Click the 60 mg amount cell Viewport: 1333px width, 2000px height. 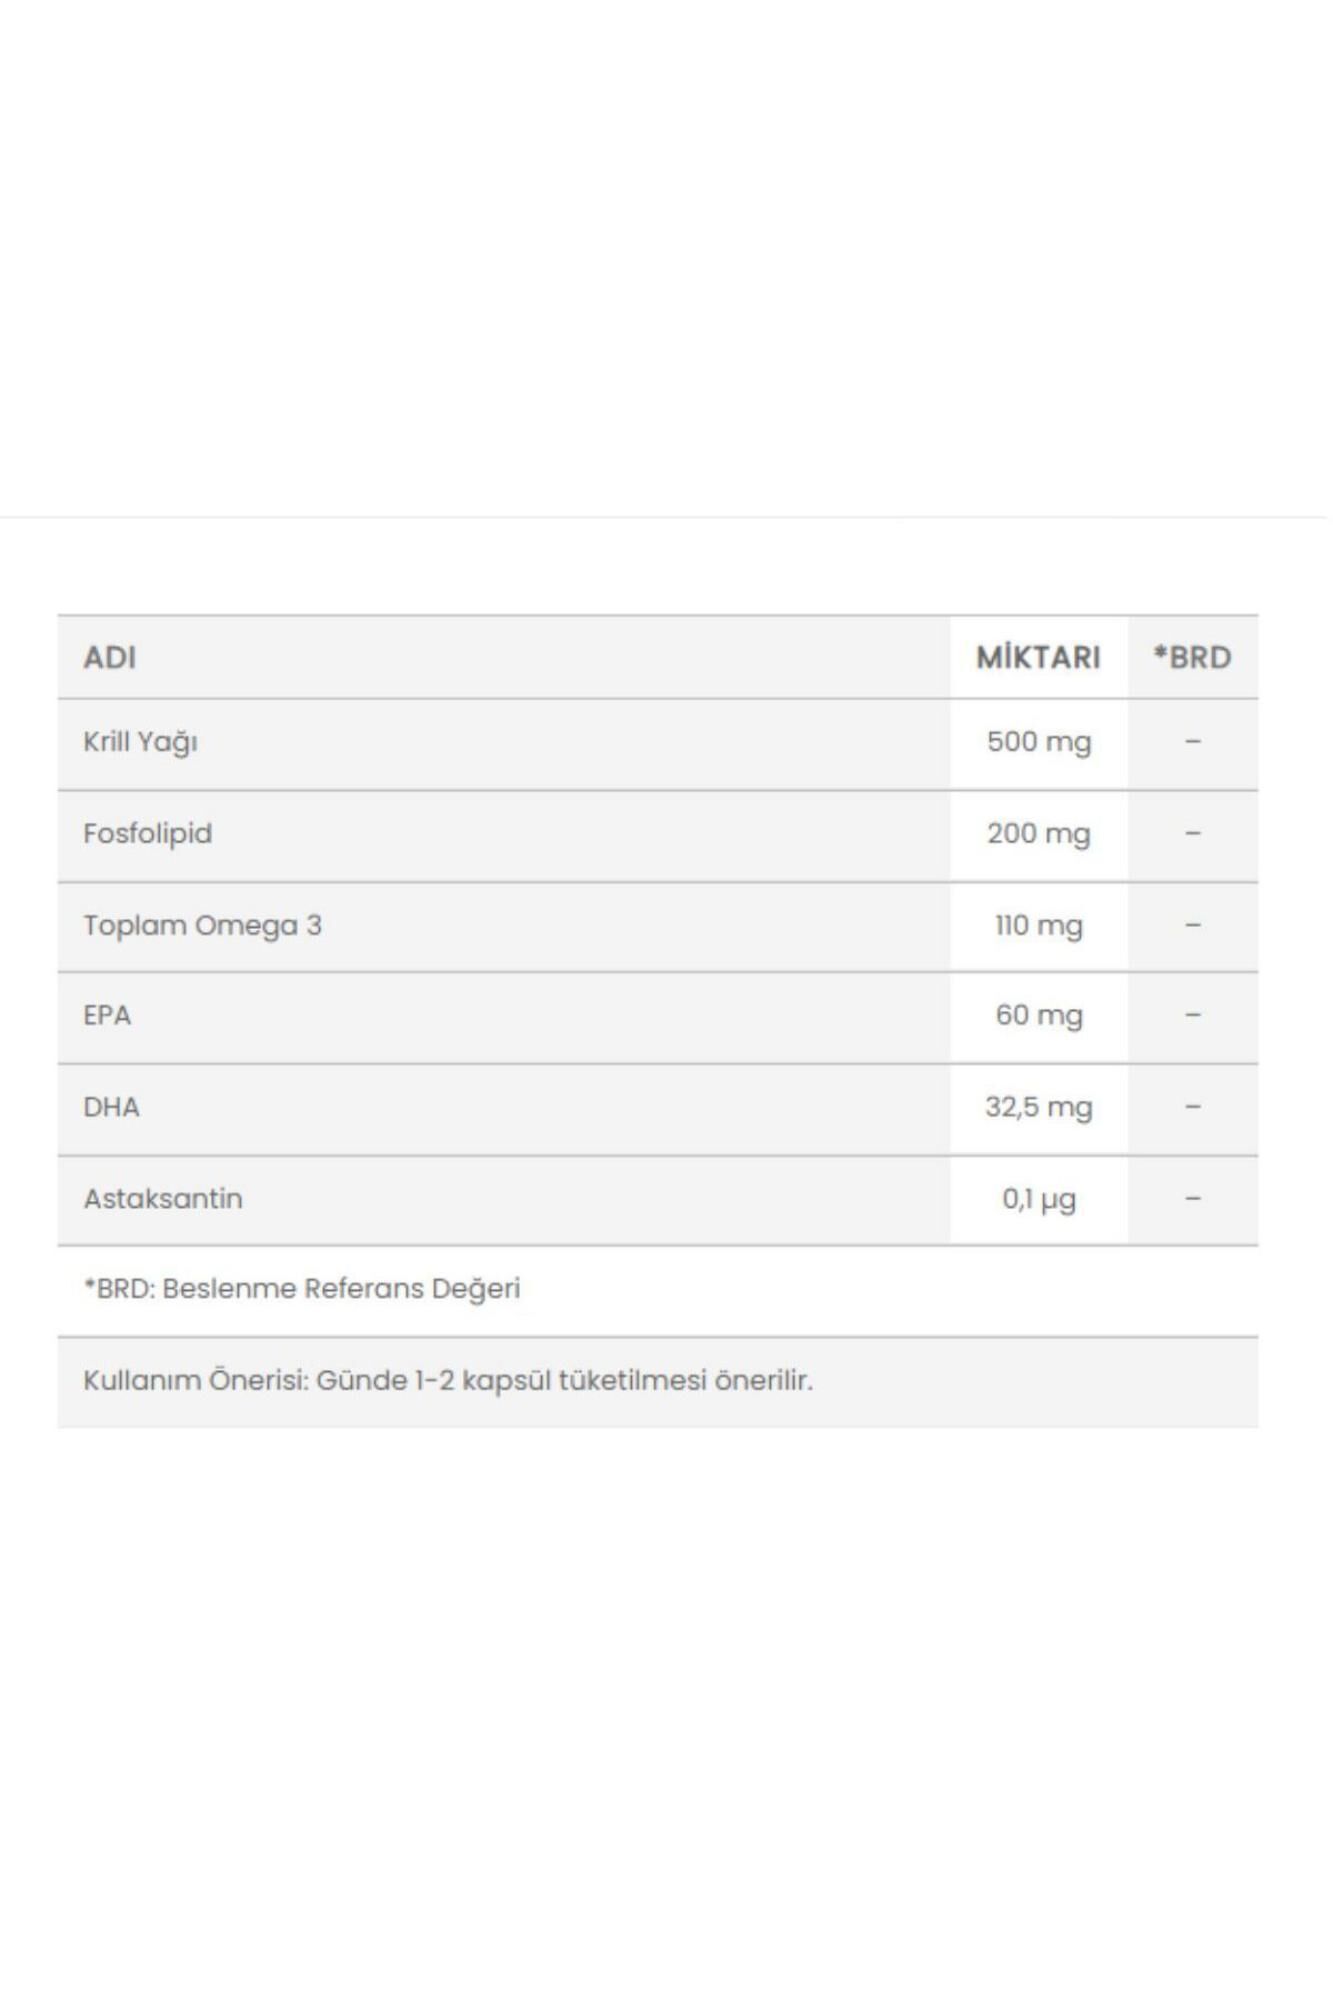click(1038, 1016)
